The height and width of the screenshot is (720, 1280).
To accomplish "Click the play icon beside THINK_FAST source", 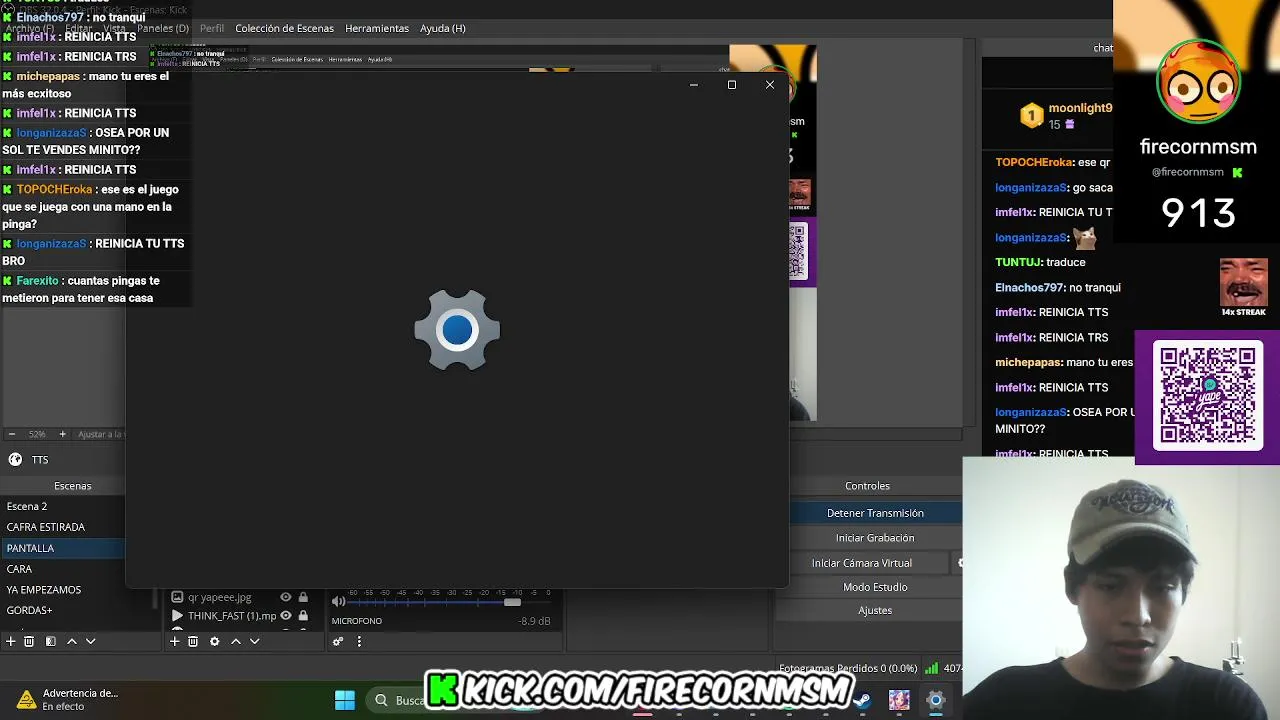I will [x=177, y=616].
